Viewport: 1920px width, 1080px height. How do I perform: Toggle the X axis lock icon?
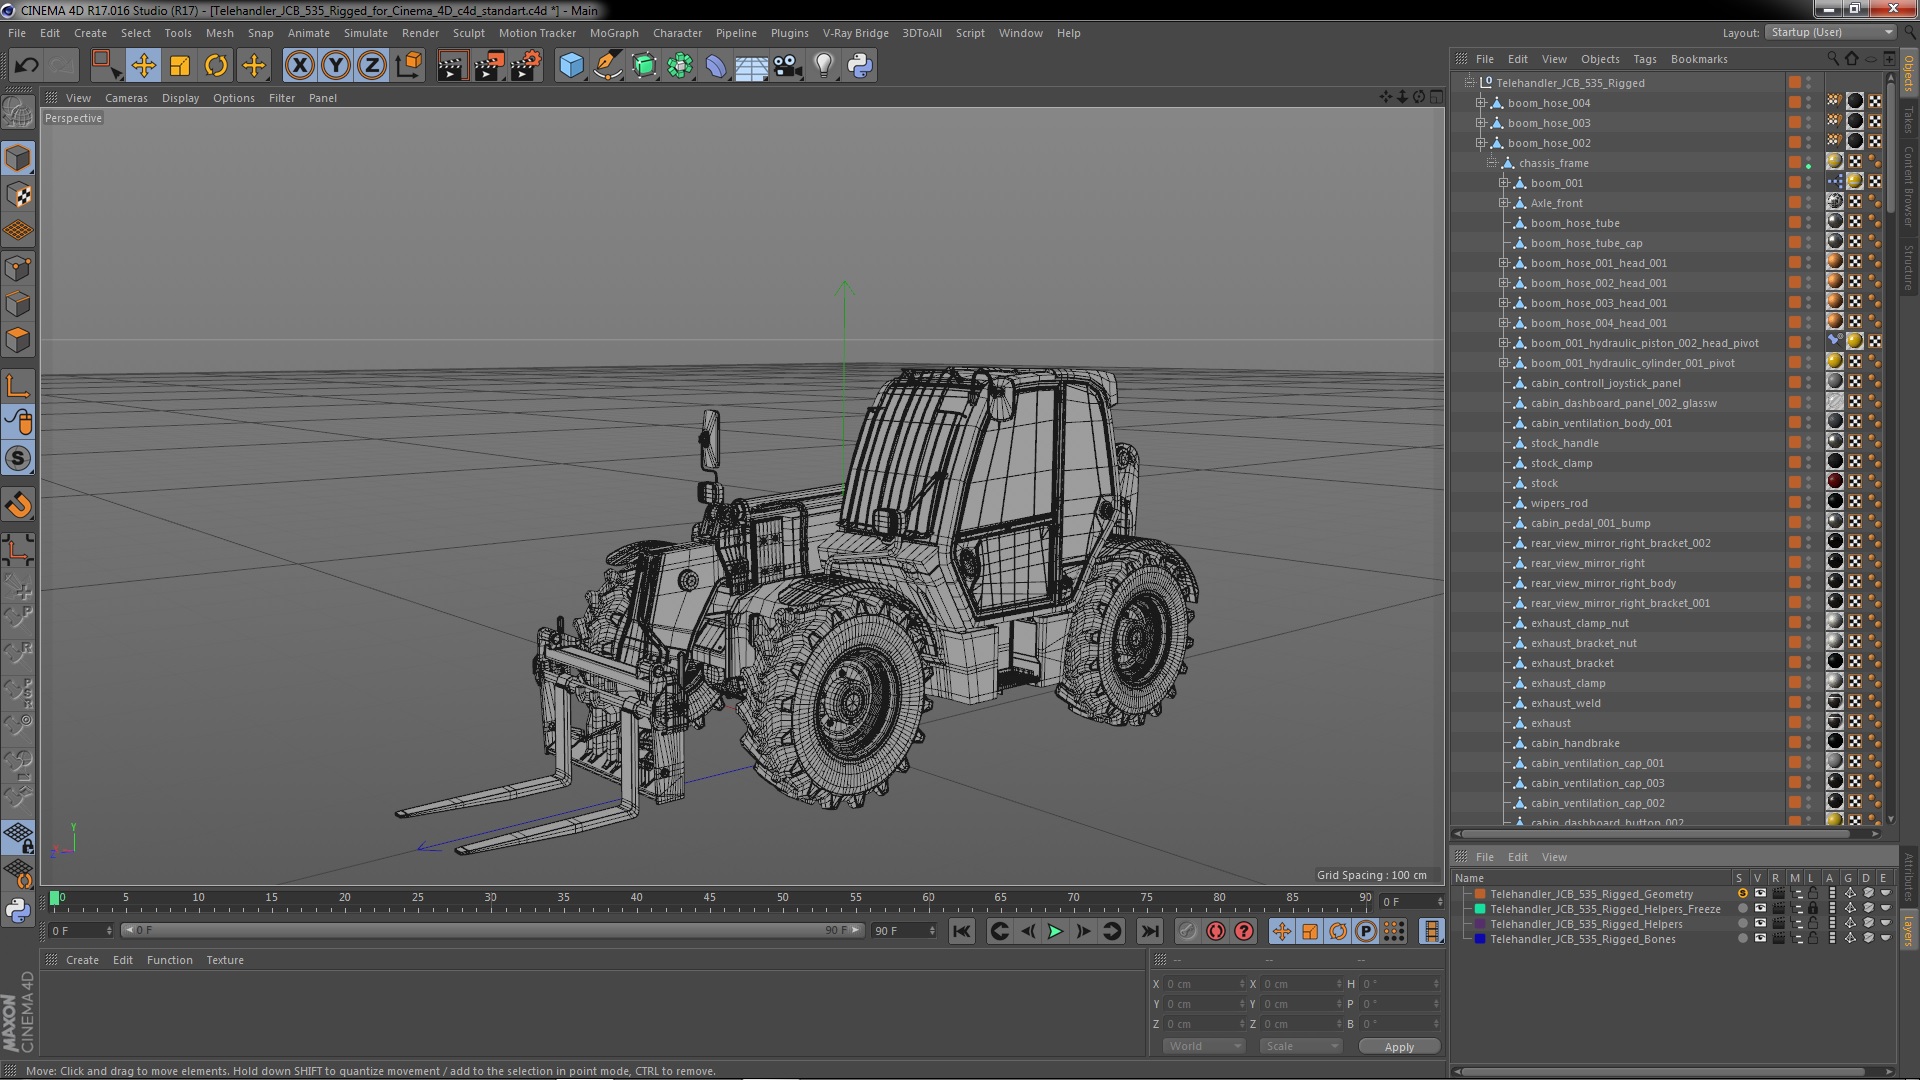point(299,66)
